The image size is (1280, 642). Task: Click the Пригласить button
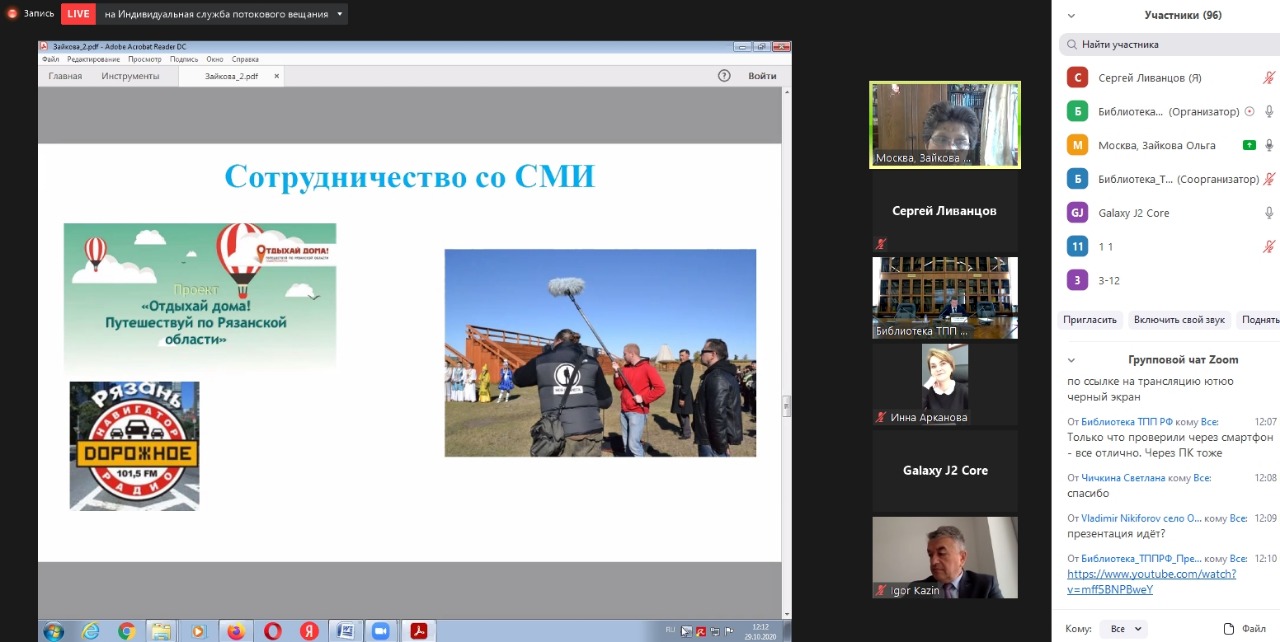click(x=1090, y=320)
